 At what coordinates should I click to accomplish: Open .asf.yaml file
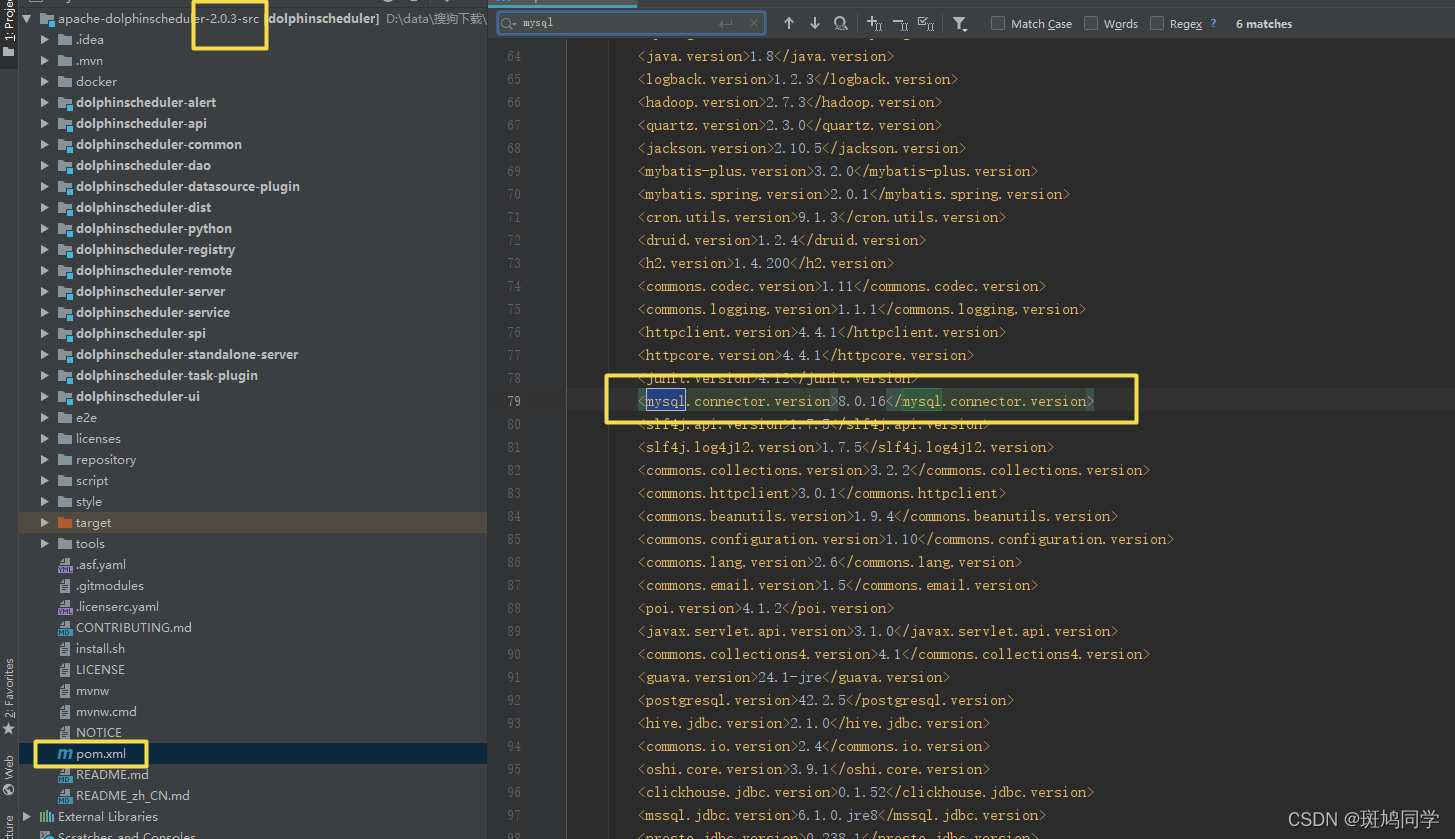coord(100,565)
